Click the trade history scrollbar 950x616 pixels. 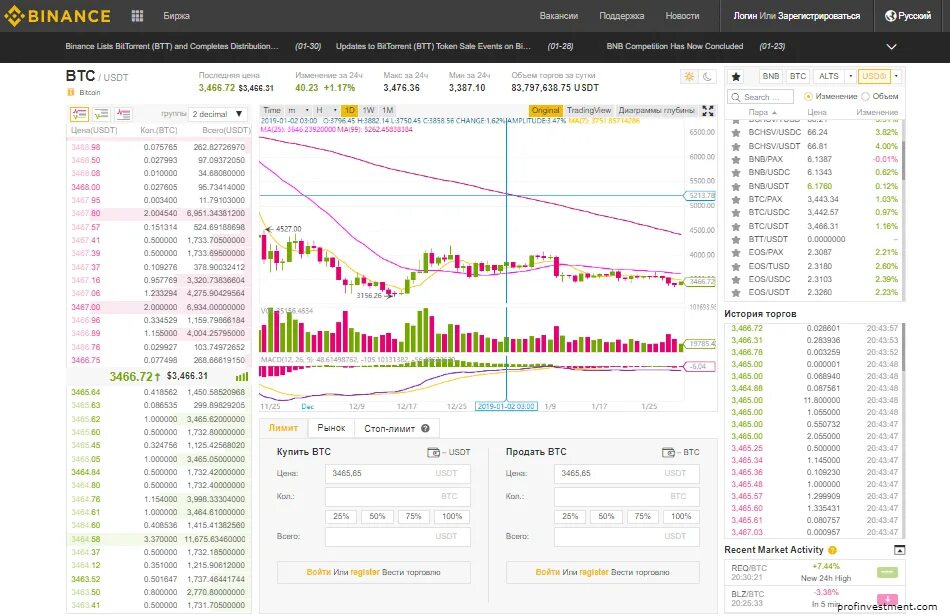coord(903,348)
